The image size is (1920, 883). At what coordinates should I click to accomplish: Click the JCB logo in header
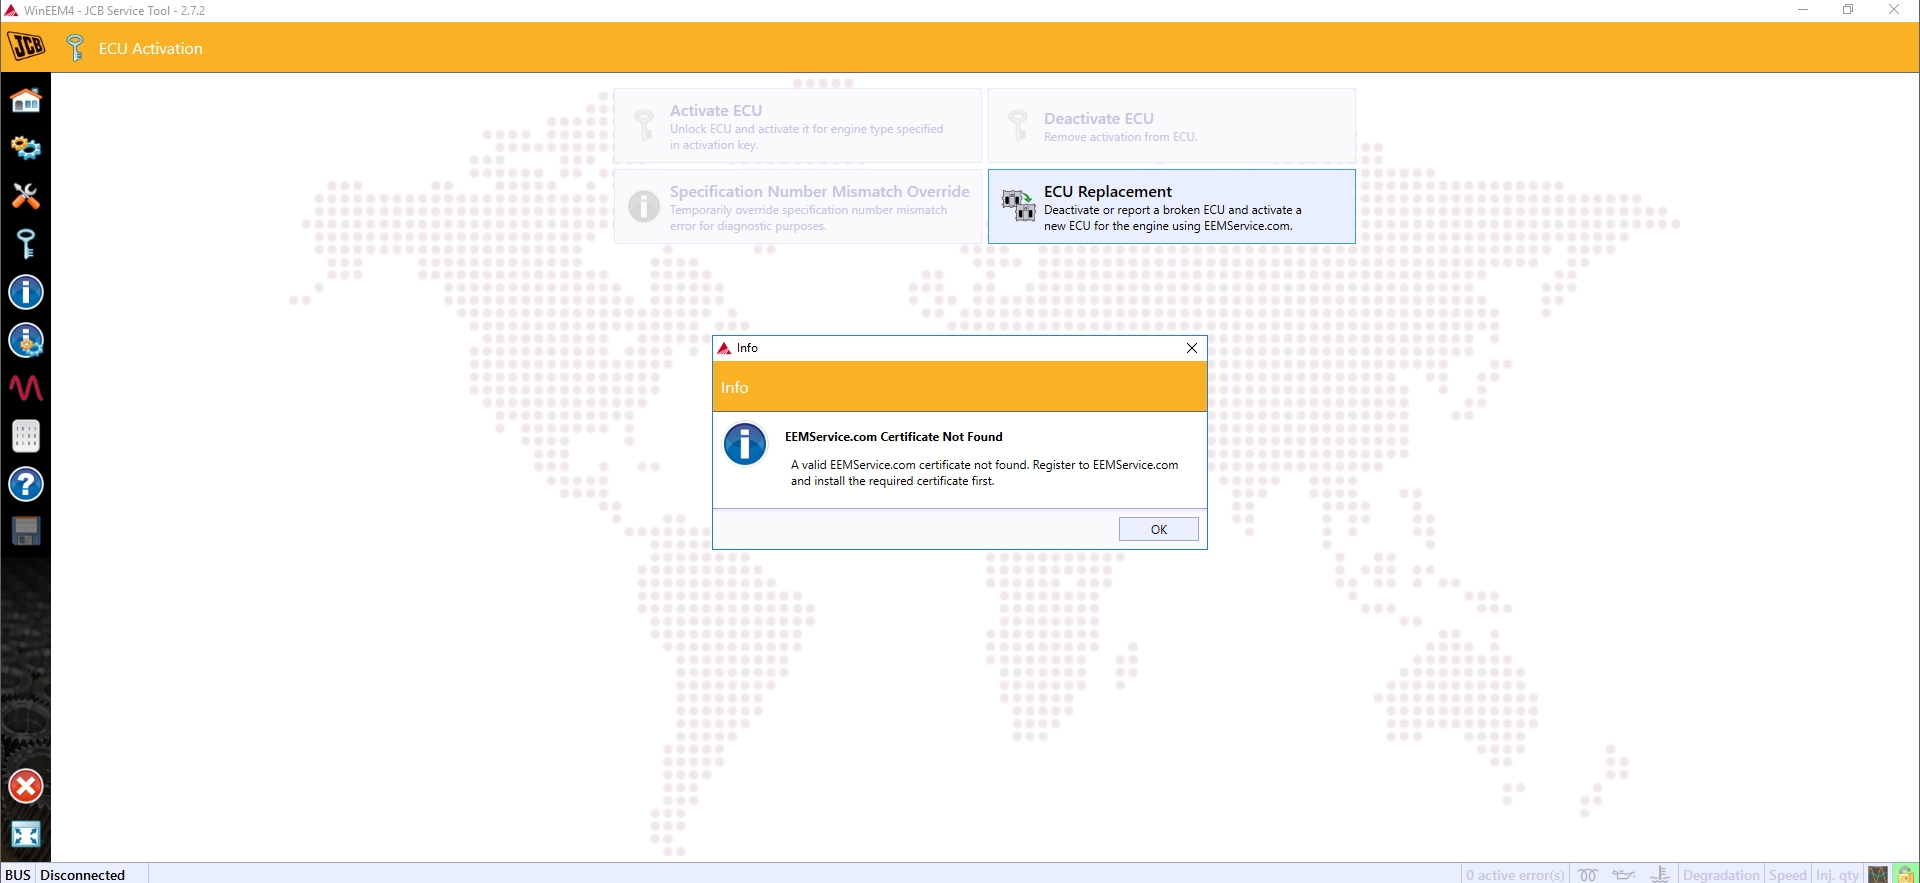pyautogui.click(x=27, y=47)
